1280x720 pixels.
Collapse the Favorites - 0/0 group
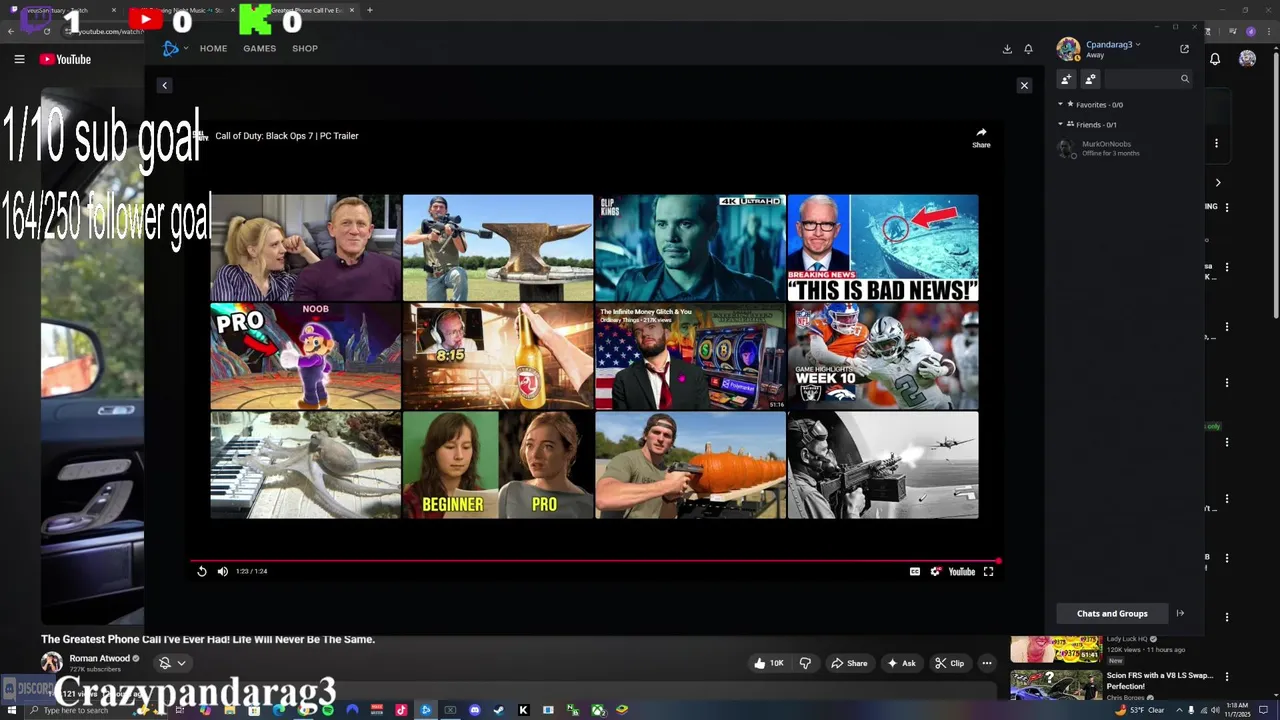(1060, 104)
